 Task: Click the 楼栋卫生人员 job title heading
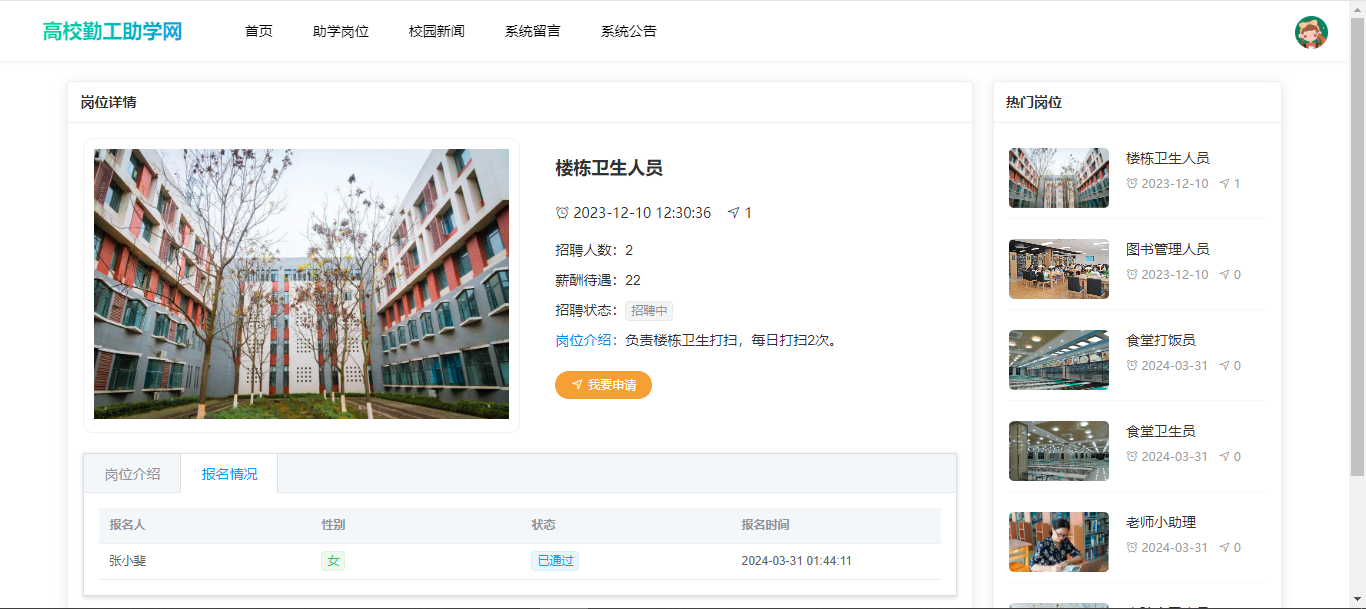[x=609, y=168]
